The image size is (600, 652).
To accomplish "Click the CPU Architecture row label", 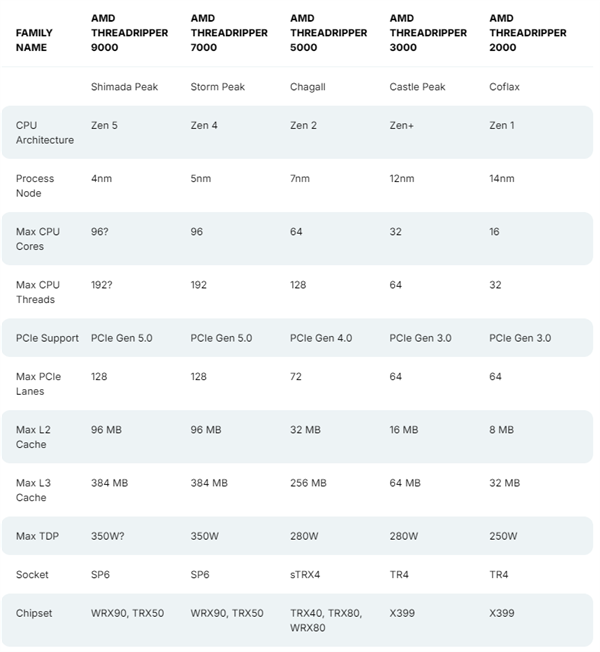I will (45, 133).
